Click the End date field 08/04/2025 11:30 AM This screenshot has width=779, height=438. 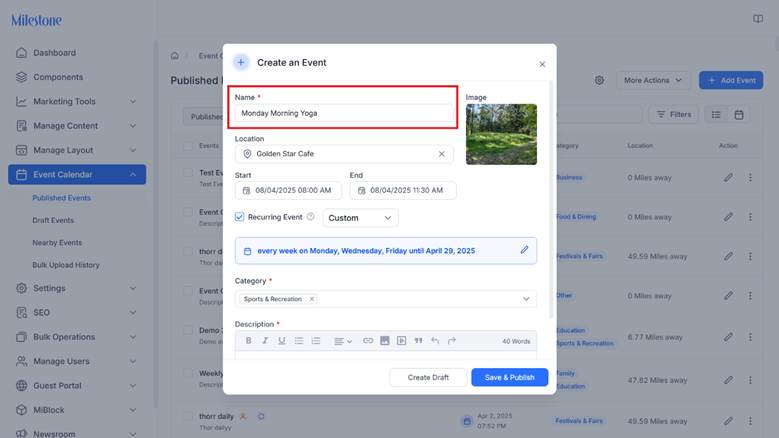[x=403, y=190]
